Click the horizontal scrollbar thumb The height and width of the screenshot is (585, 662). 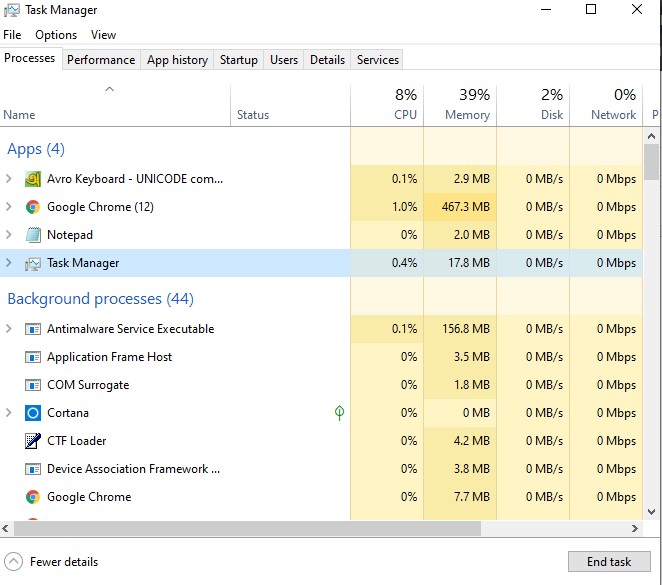pyautogui.click(x=247, y=528)
